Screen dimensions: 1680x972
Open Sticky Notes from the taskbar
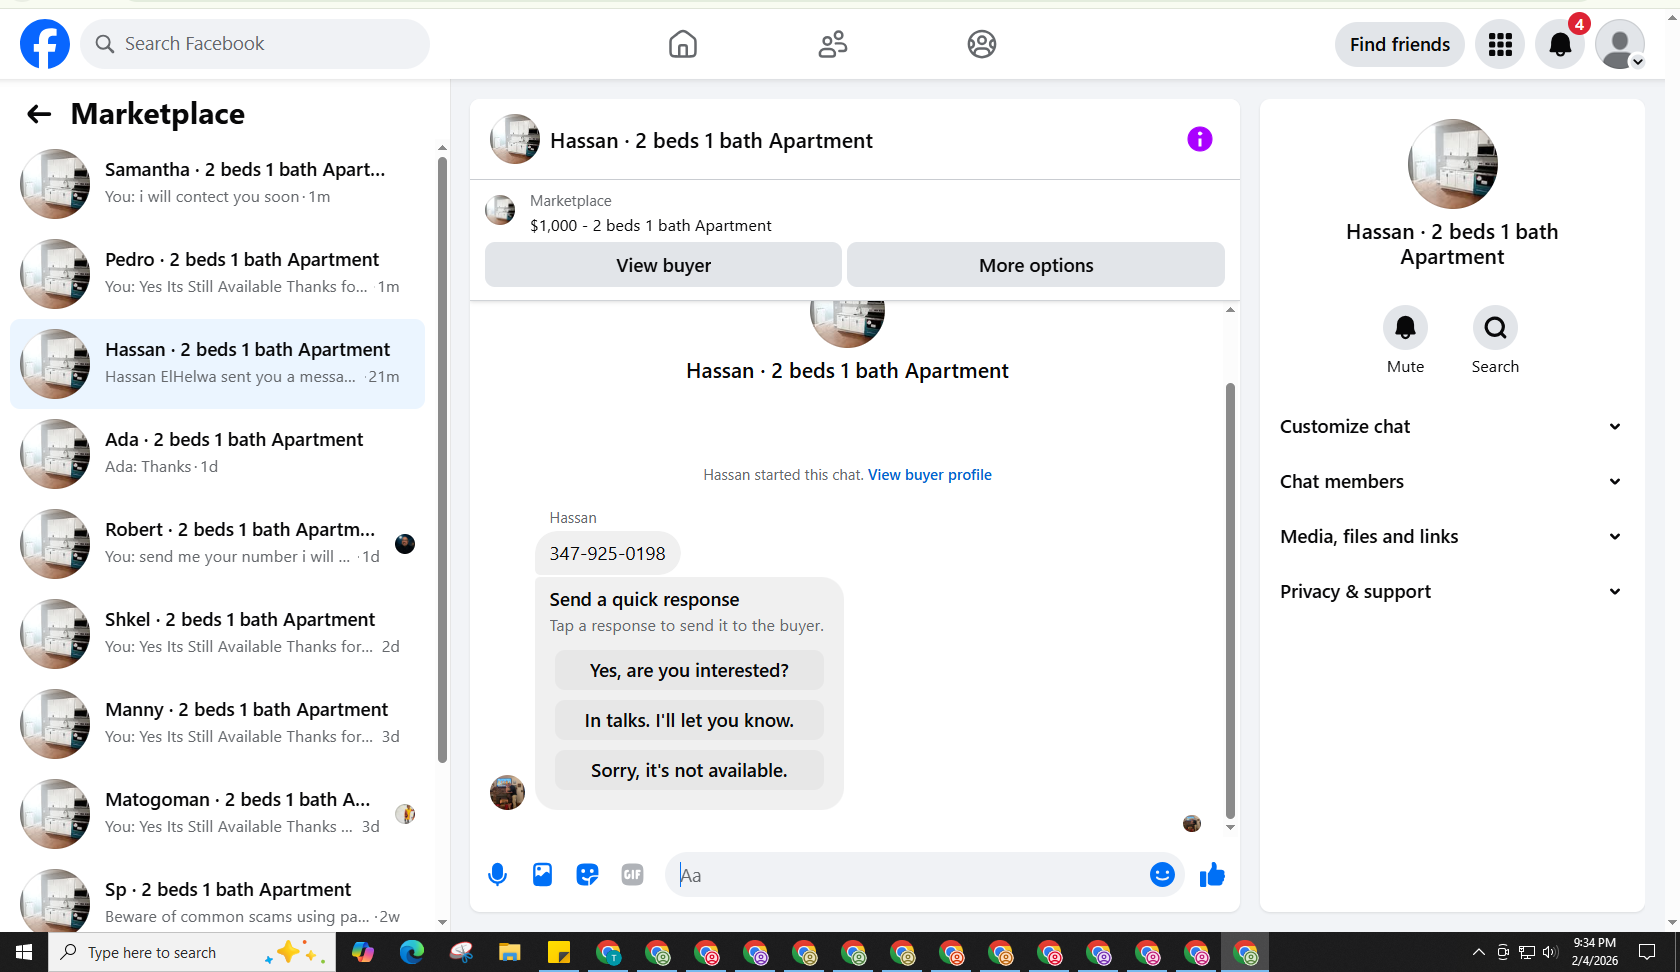[x=559, y=952]
